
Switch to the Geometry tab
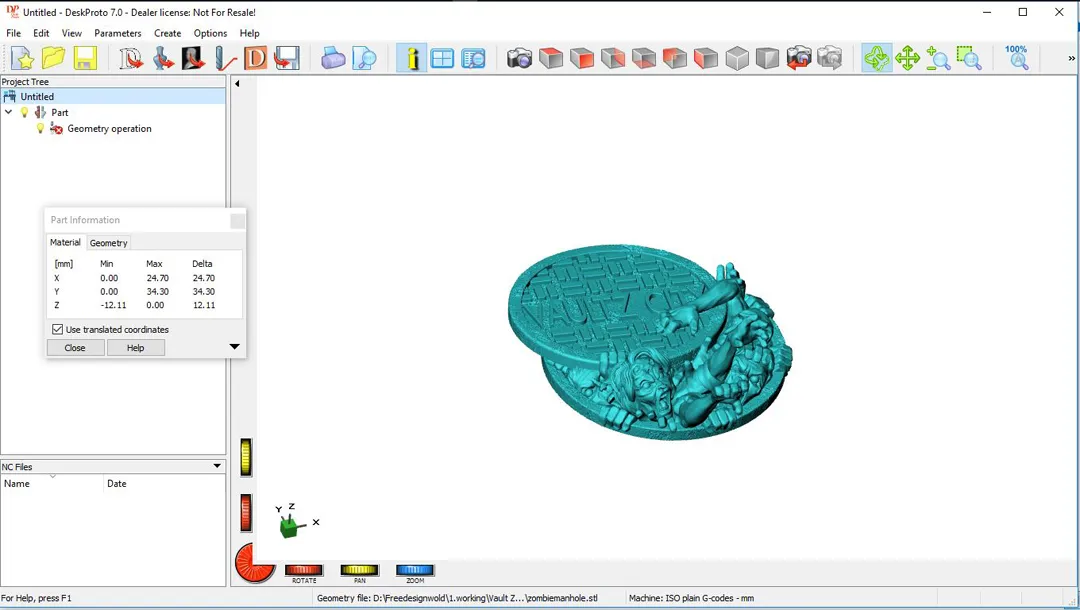[x=109, y=243]
